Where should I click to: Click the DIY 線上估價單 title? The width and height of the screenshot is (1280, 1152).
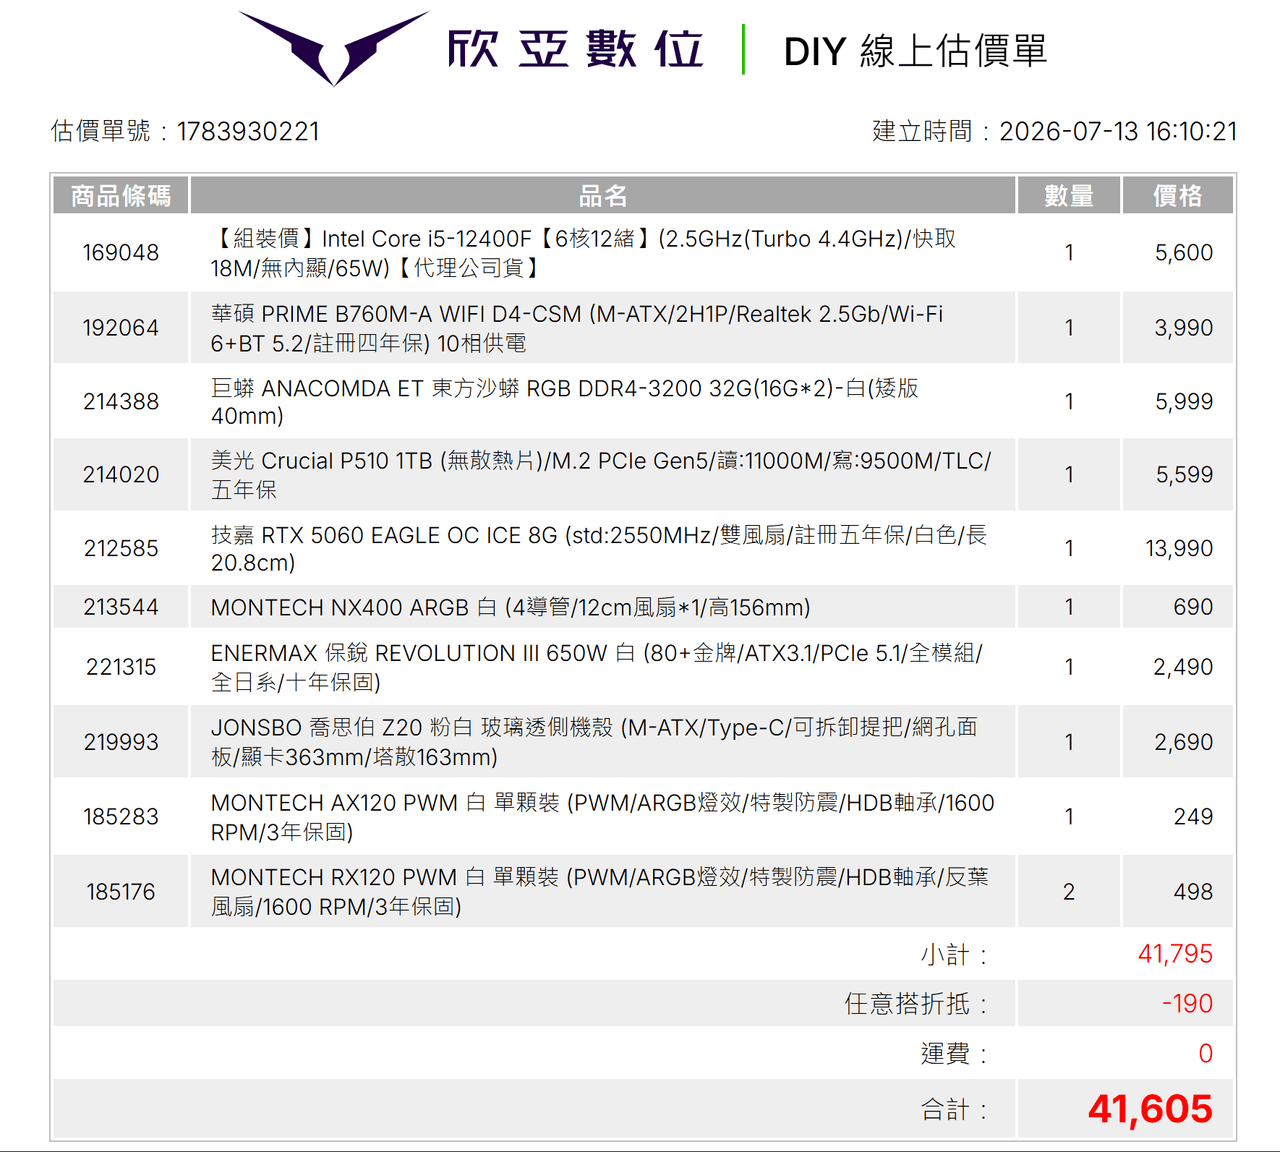(915, 51)
